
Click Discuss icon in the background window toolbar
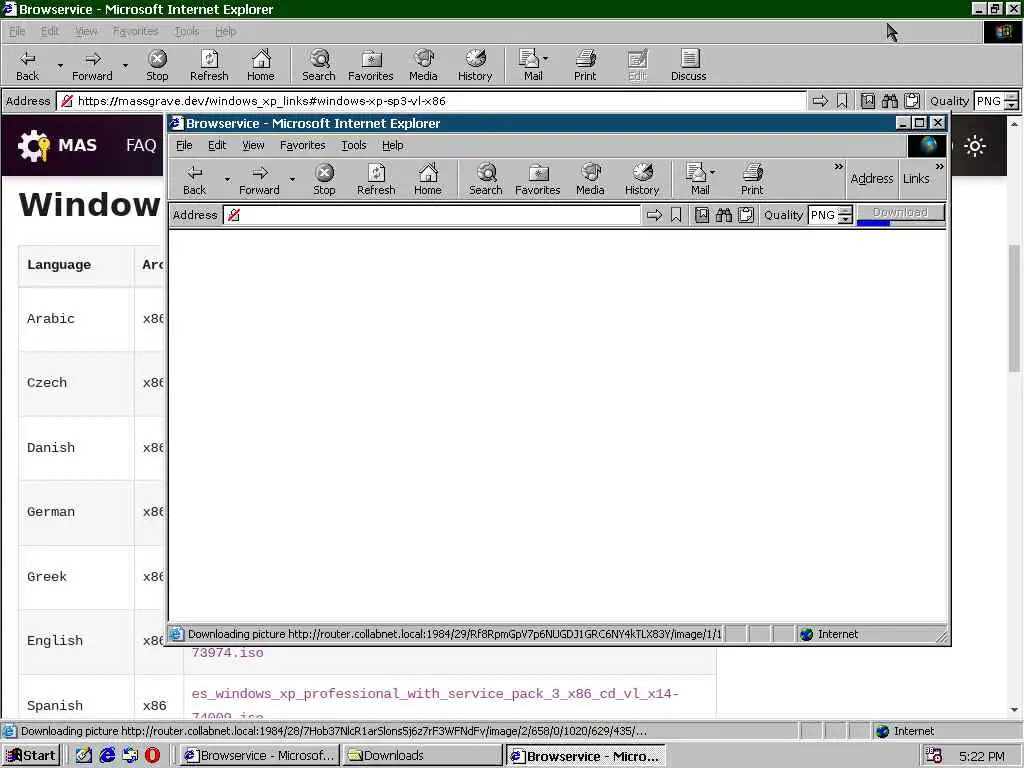point(689,65)
